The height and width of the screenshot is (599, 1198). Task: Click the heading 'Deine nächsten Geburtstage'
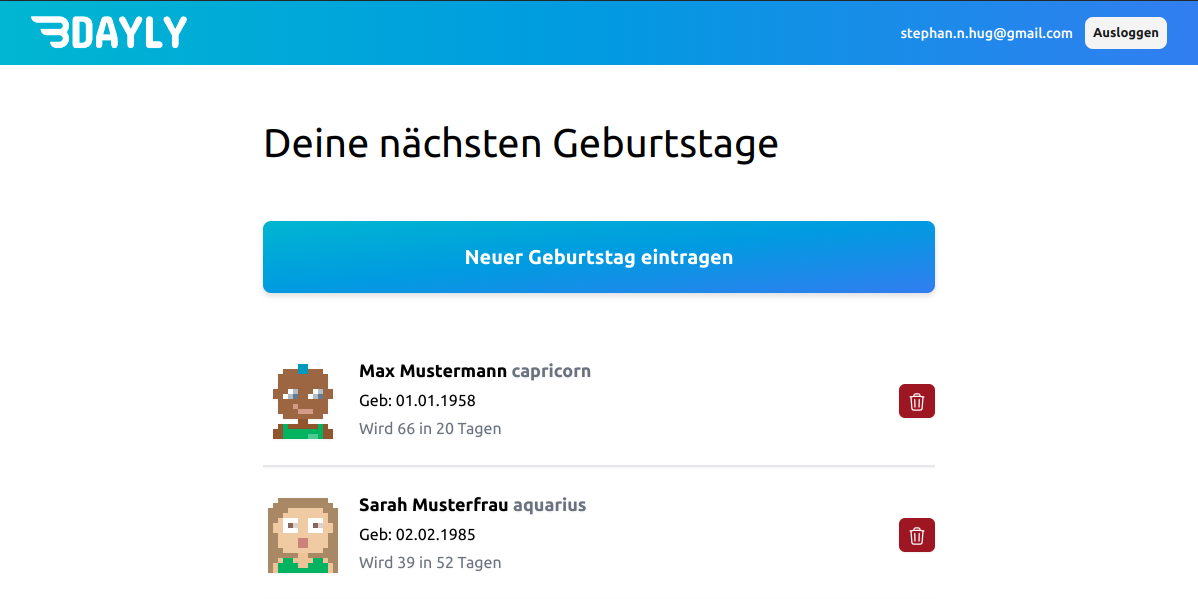tap(520, 144)
